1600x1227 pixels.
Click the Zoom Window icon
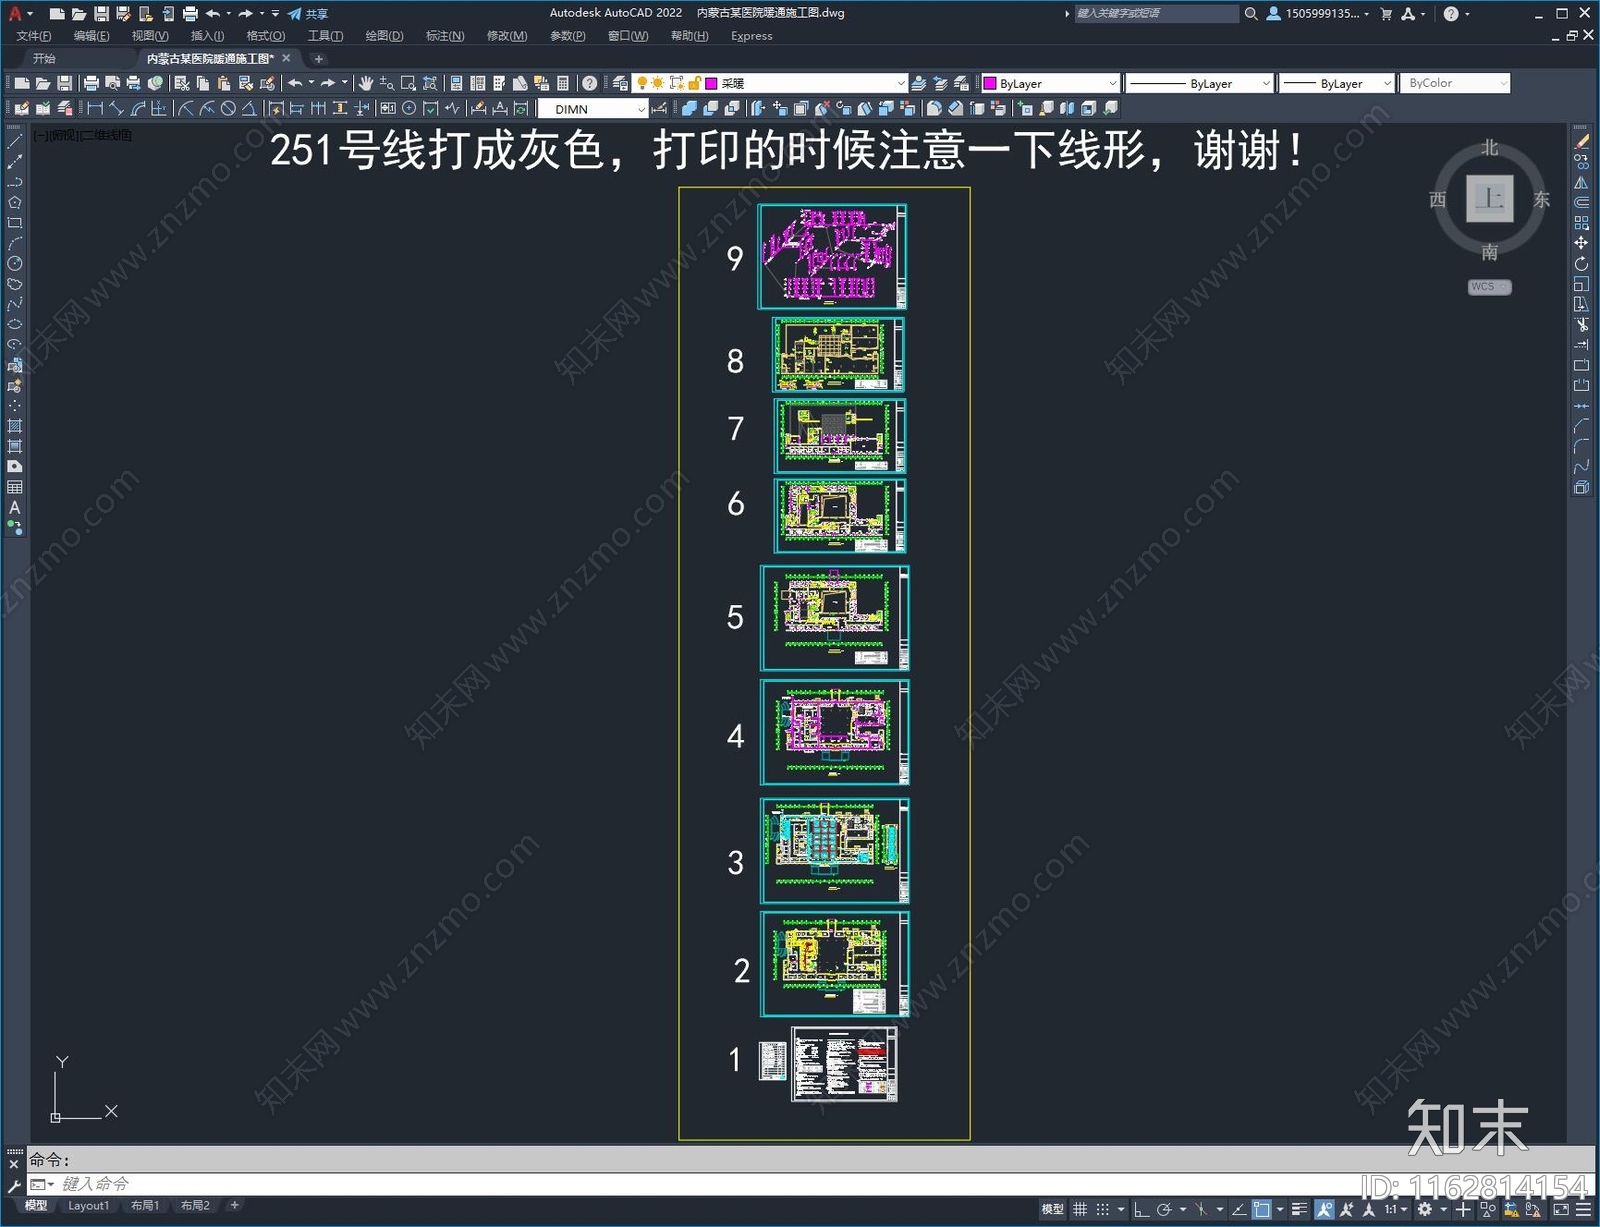point(408,83)
